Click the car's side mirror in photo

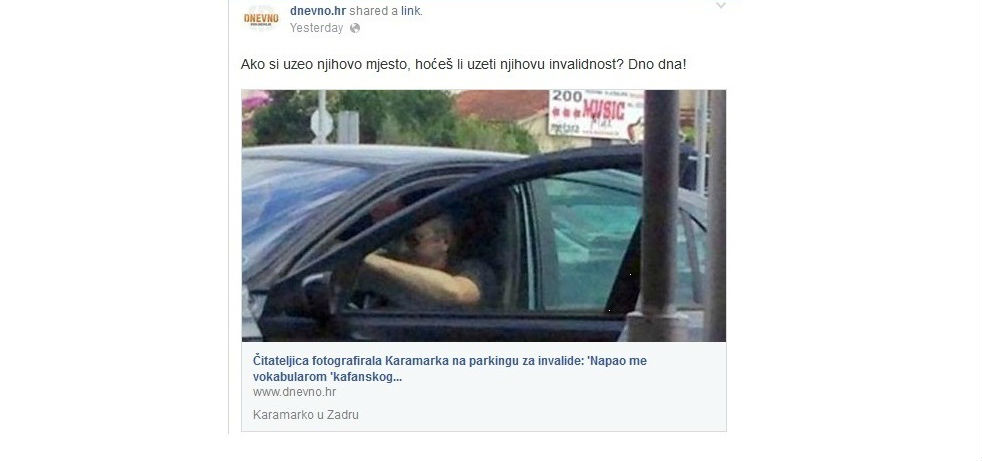tap(319, 294)
